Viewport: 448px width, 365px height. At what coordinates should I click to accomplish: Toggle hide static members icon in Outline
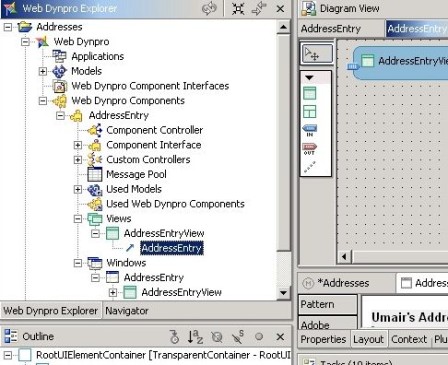pos(238,337)
